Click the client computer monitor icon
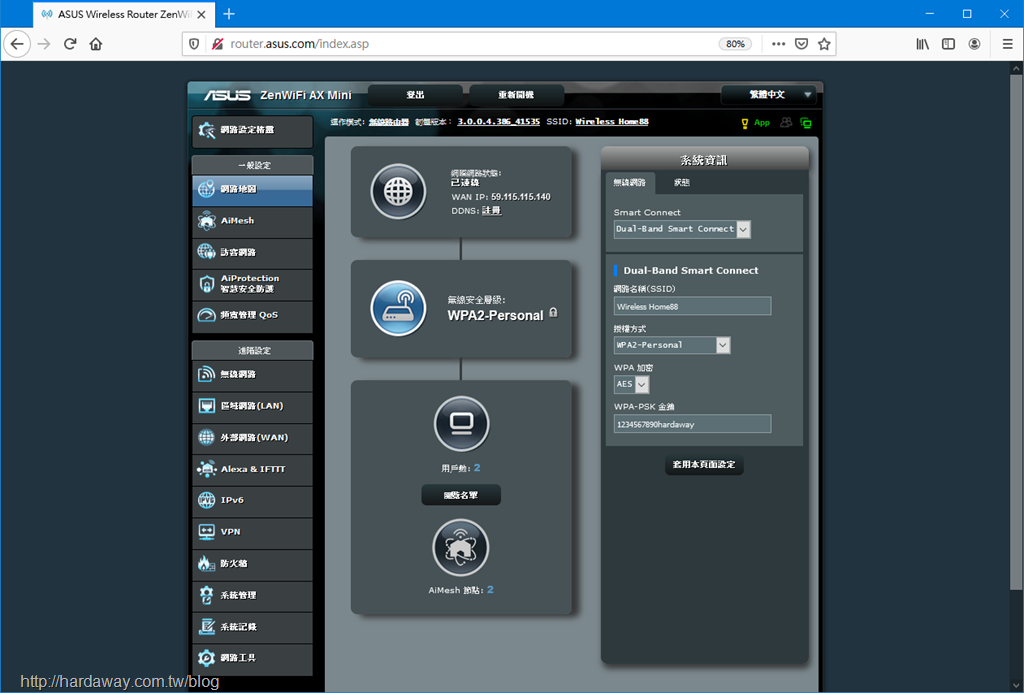Screen dimensions: 1024x693 click(461, 424)
